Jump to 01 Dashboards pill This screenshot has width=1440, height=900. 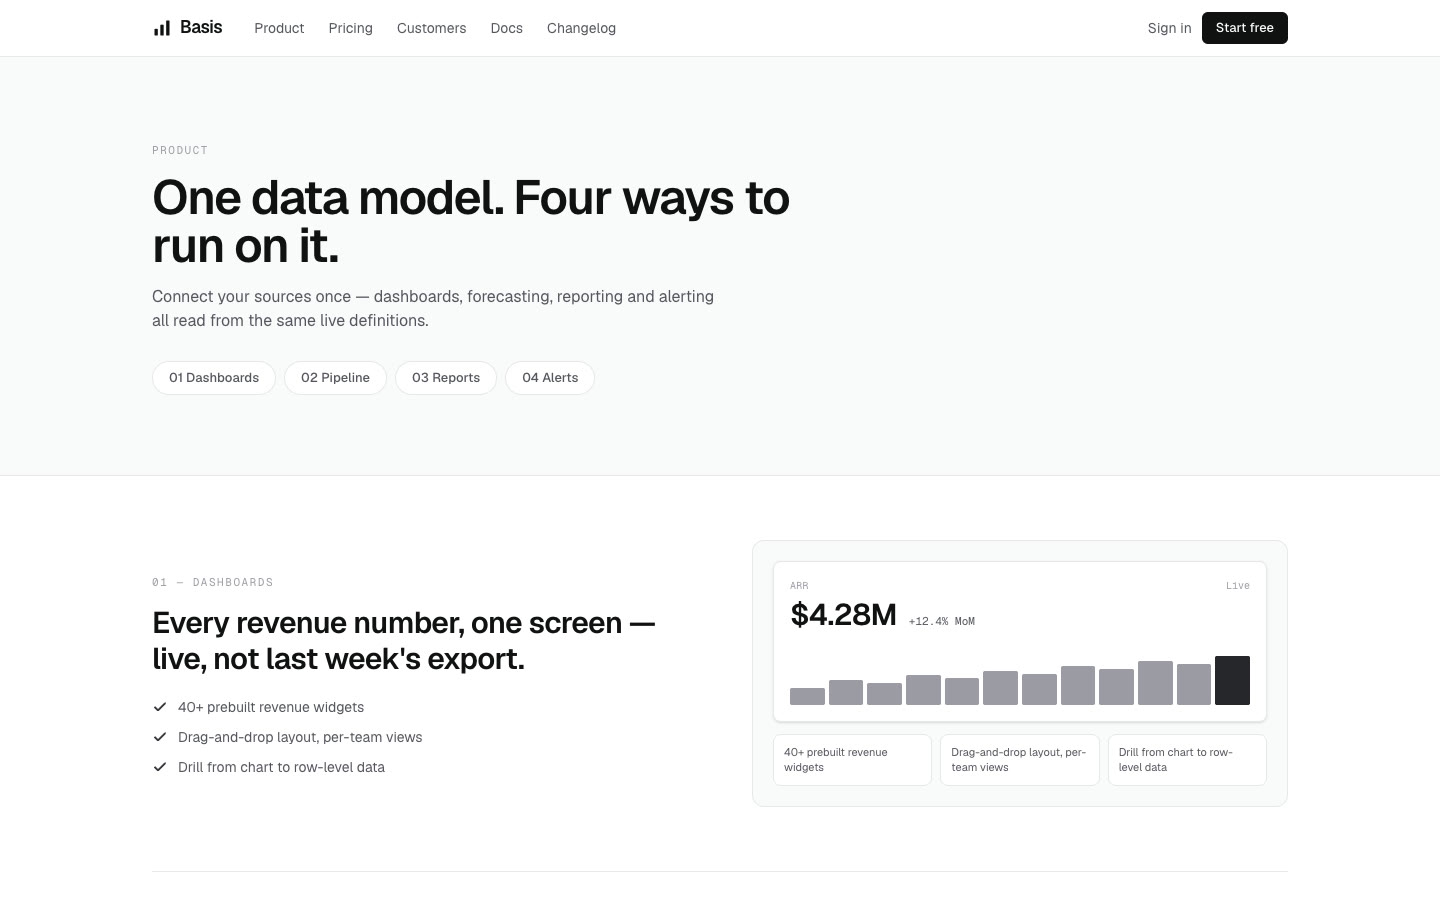coord(214,378)
